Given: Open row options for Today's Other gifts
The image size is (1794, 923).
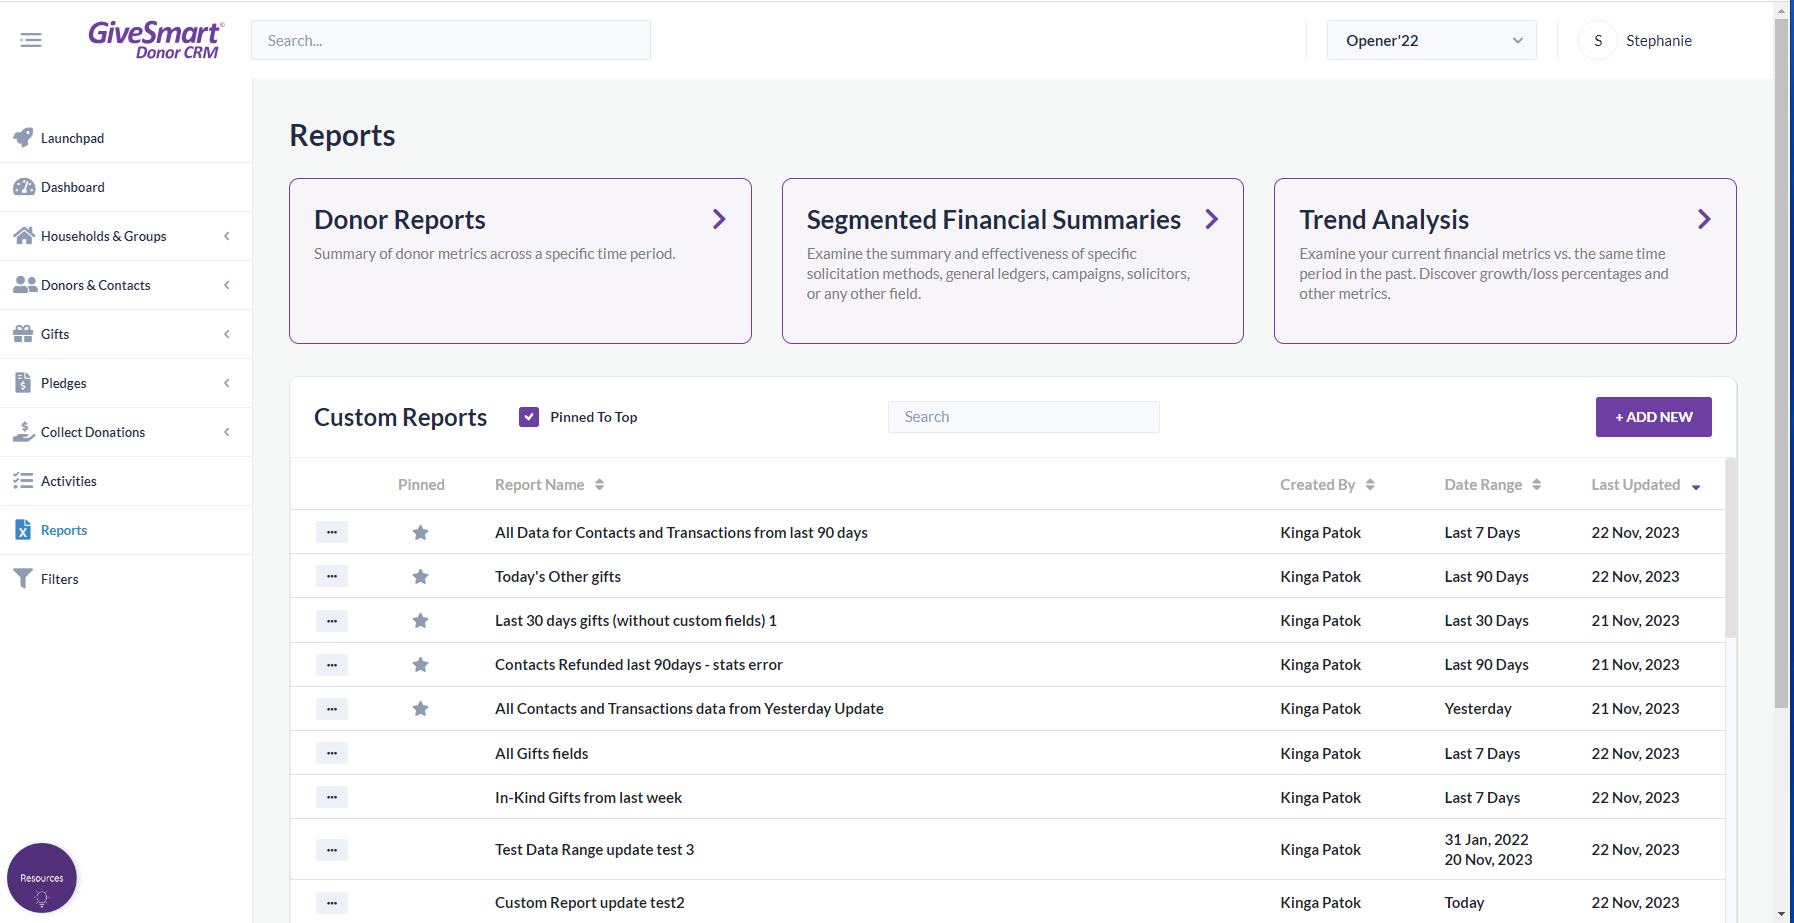Looking at the screenshot, I should click(x=332, y=576).
